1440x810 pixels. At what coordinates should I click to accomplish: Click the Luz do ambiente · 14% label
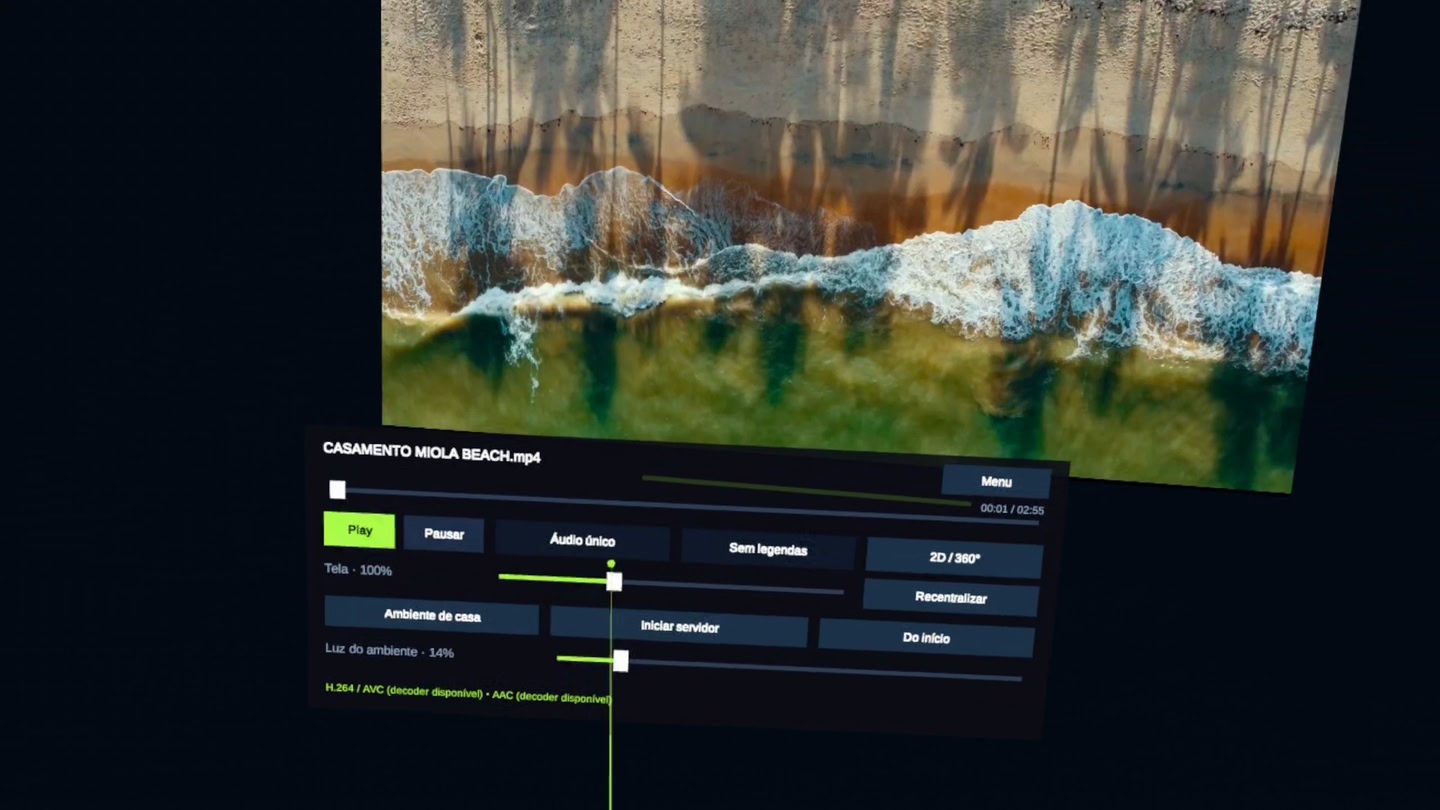(389, 650)
